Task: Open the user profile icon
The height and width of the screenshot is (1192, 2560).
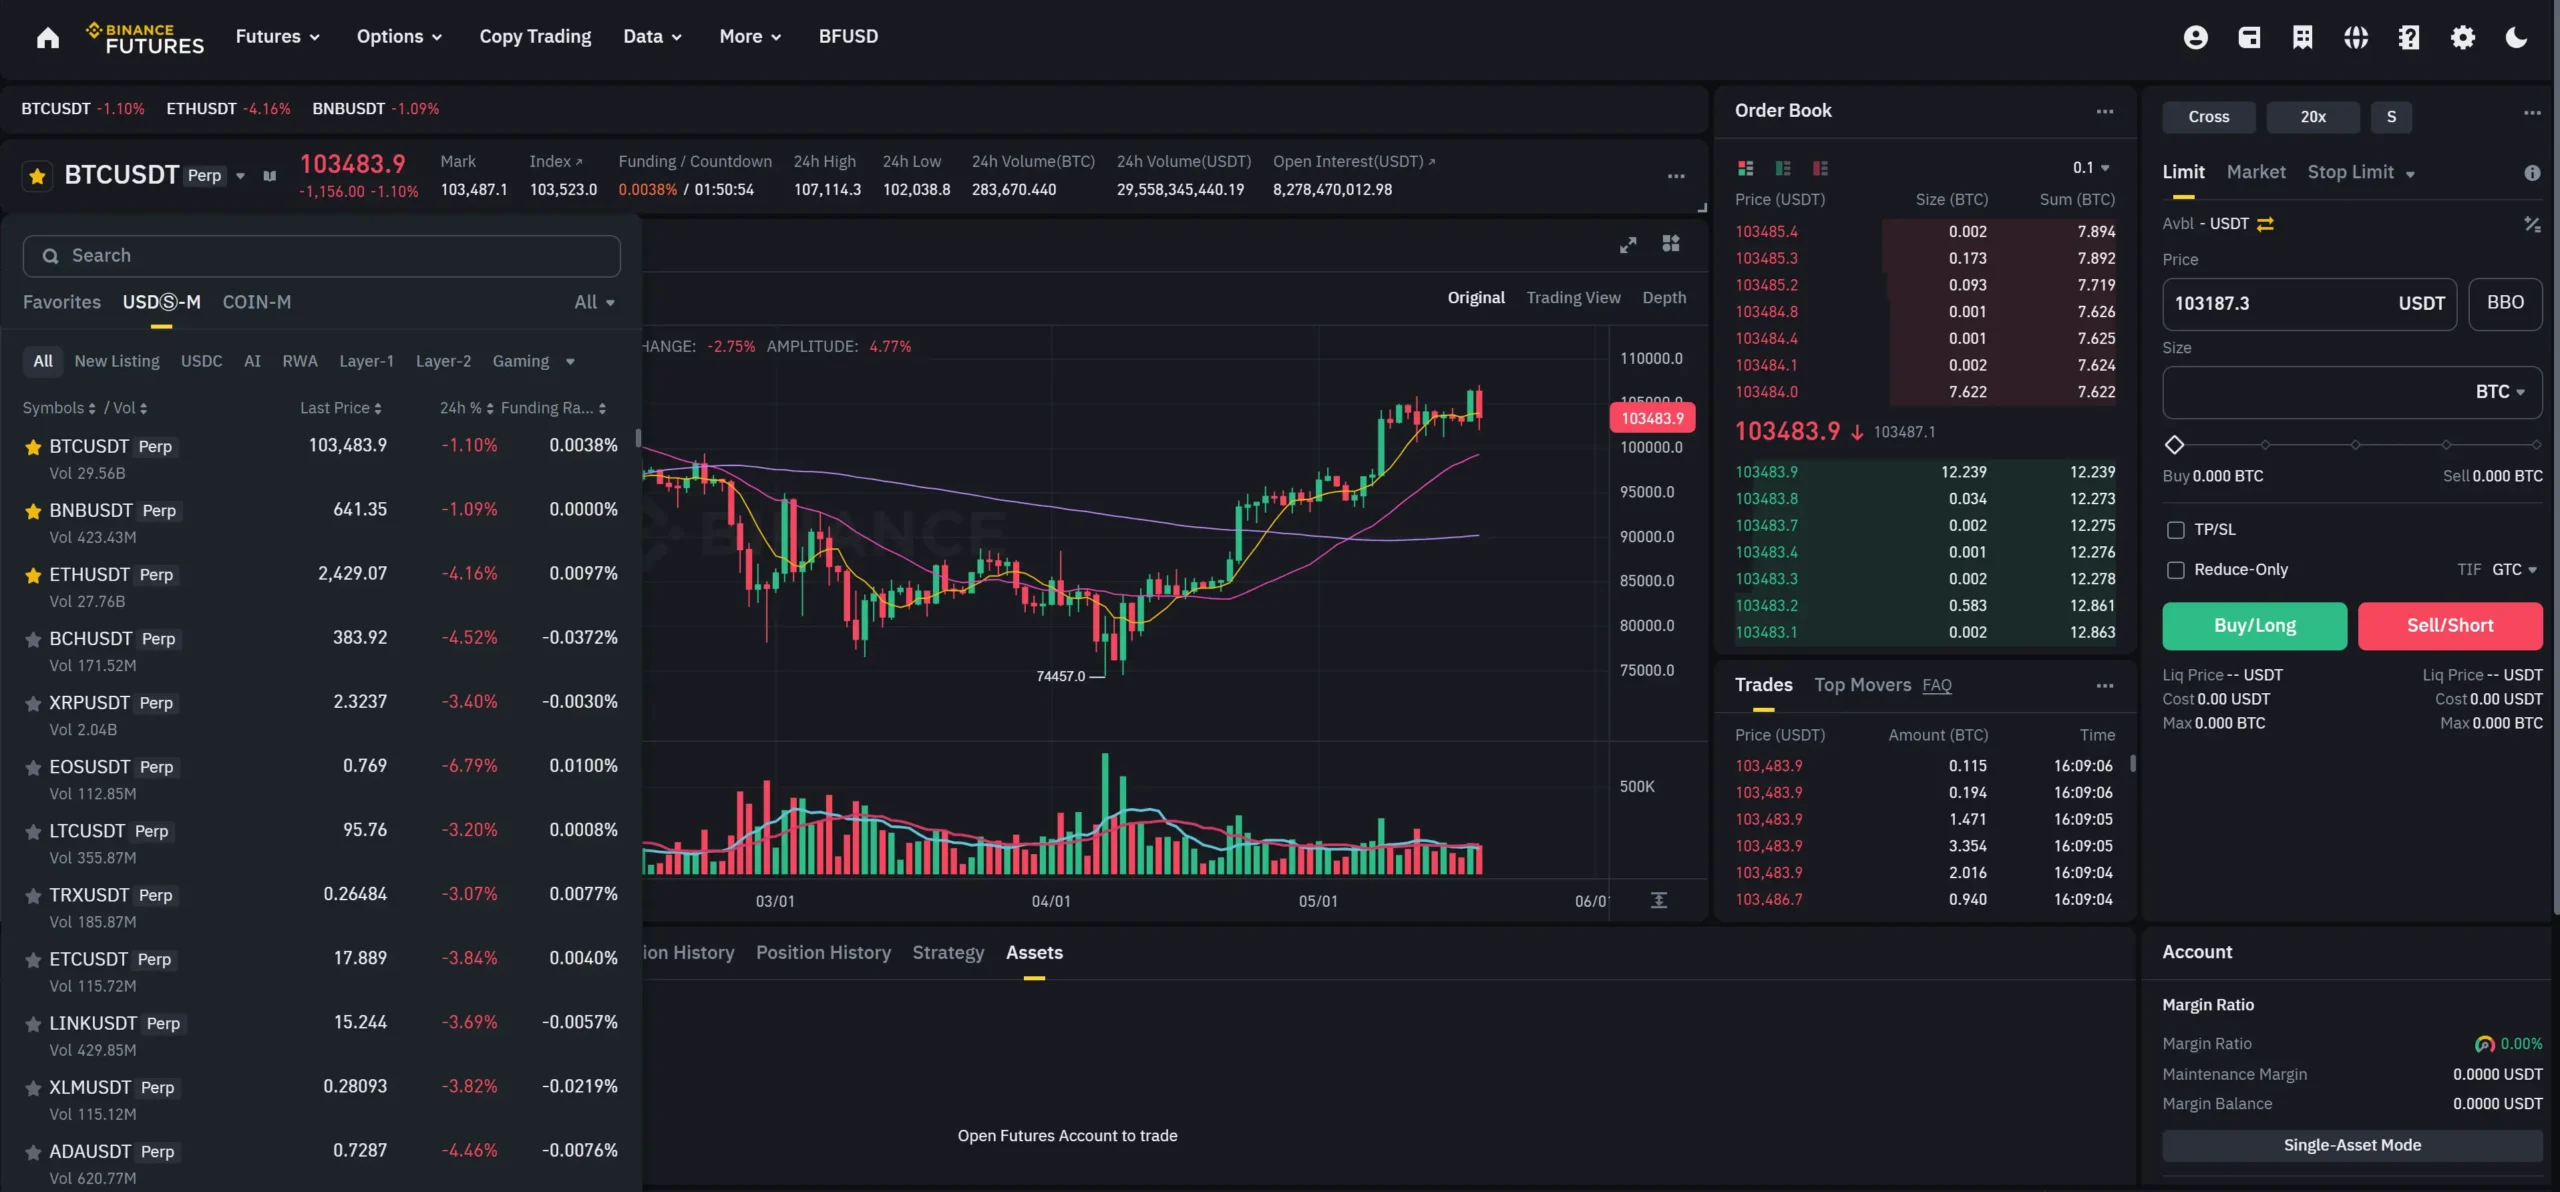Action: pos(2195,37)
